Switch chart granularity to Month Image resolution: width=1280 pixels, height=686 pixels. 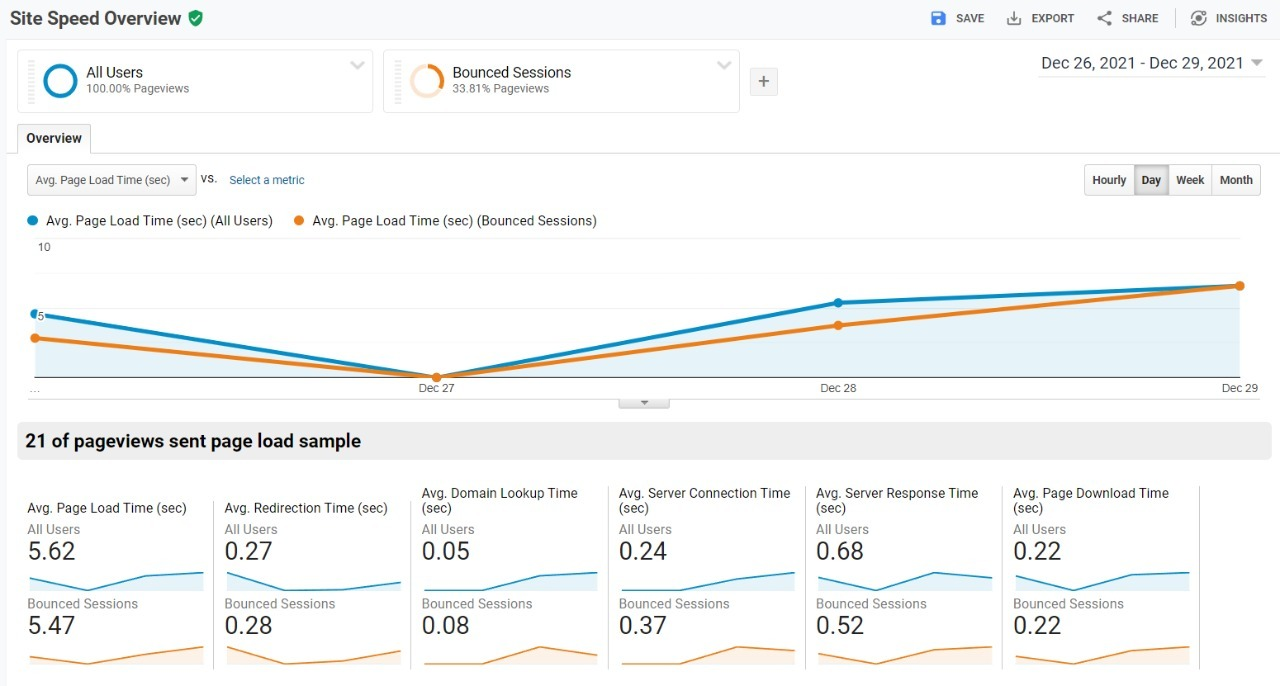coord(1236,180)
